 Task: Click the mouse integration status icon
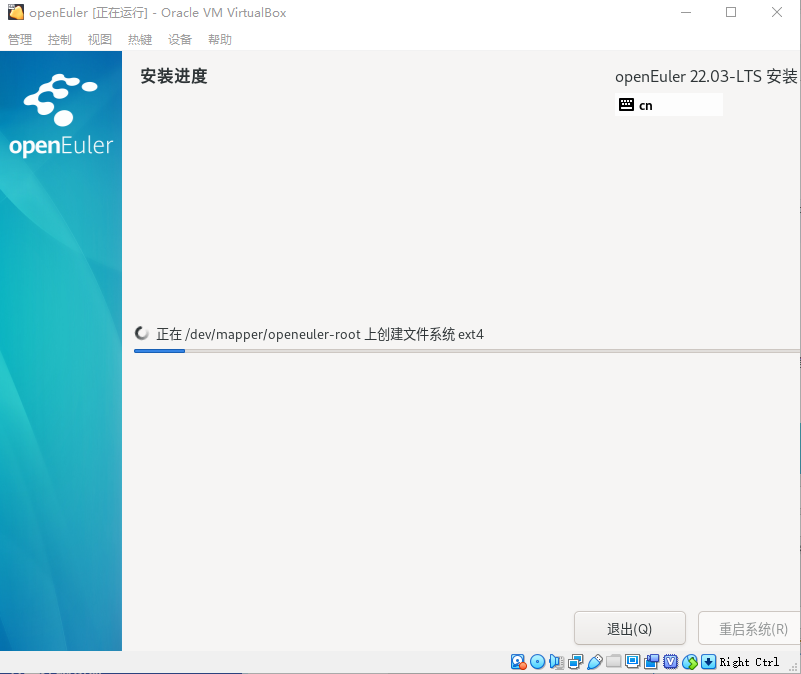click(x=689, y=661)
